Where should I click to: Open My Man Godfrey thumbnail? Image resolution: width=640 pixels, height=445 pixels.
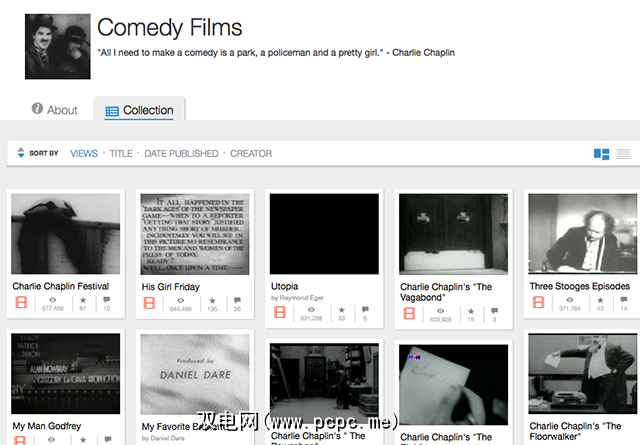click(66, 374)
